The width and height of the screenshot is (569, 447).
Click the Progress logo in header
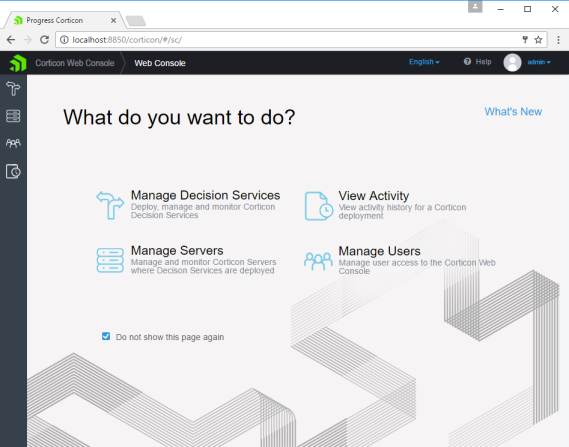pos(18,63)
